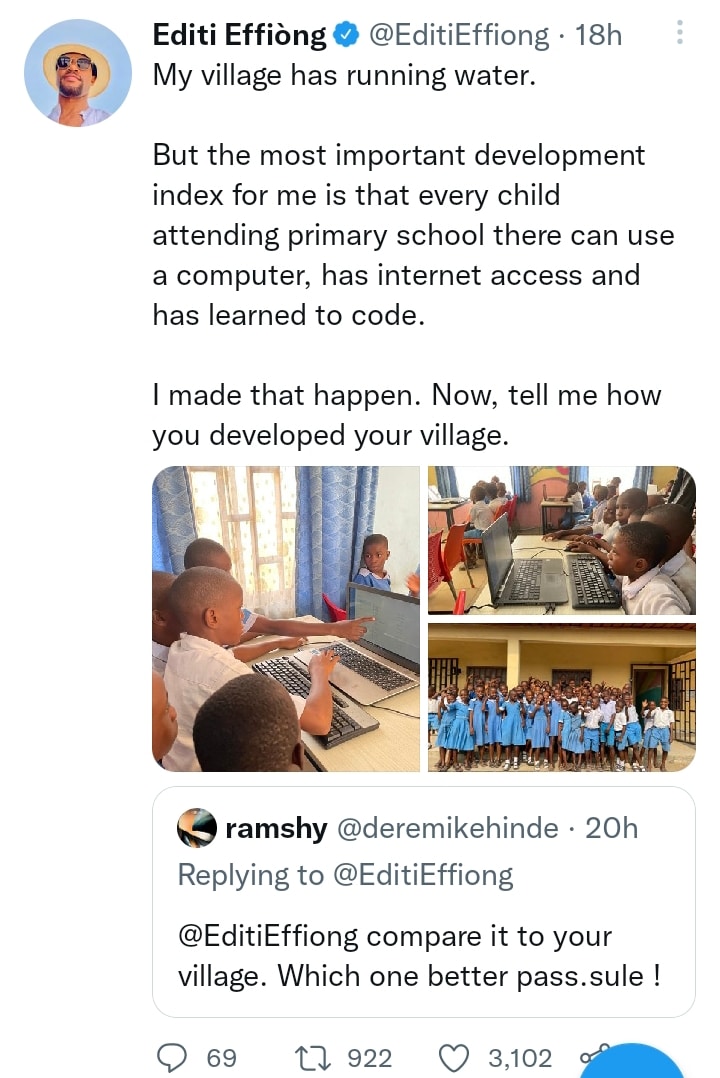Tap the share icon beside the likes

click(x=593, y=1056)
